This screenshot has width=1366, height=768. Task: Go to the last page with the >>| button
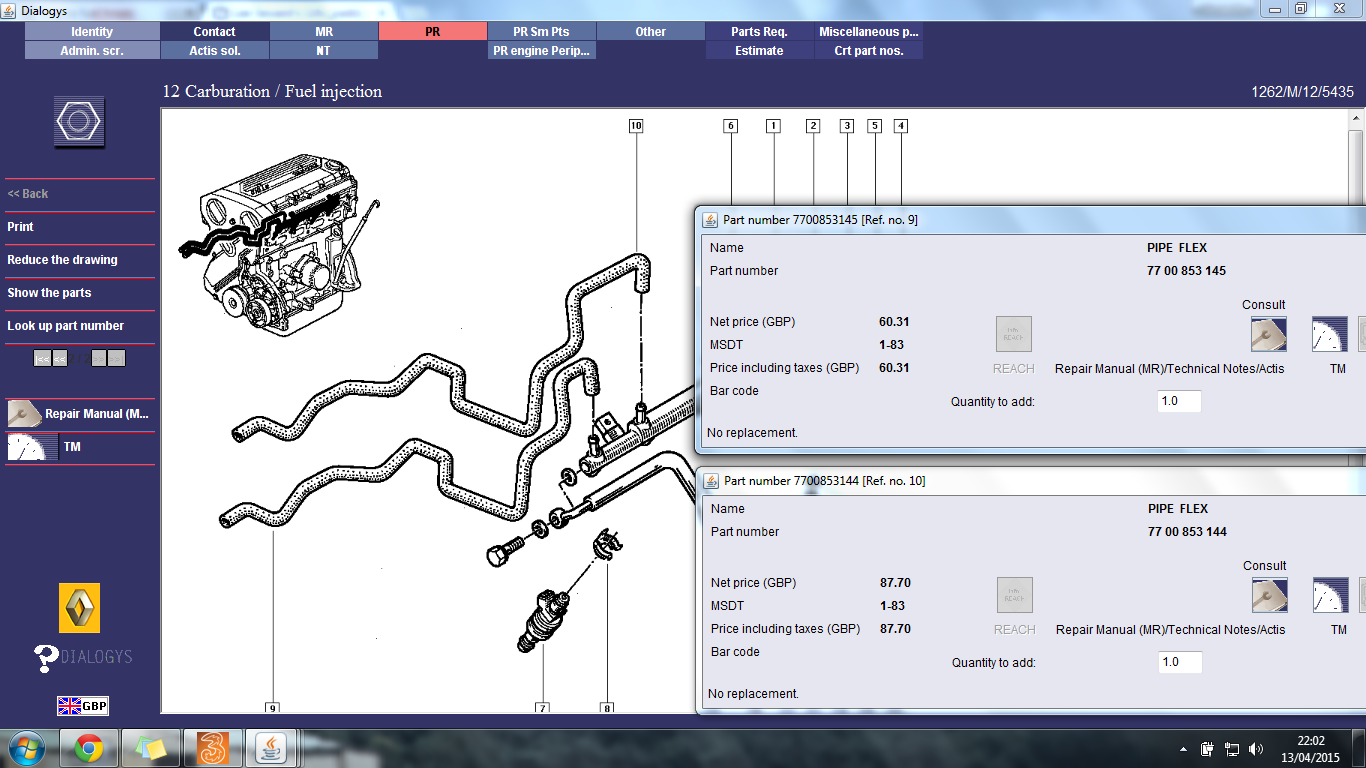coord(117,358)
